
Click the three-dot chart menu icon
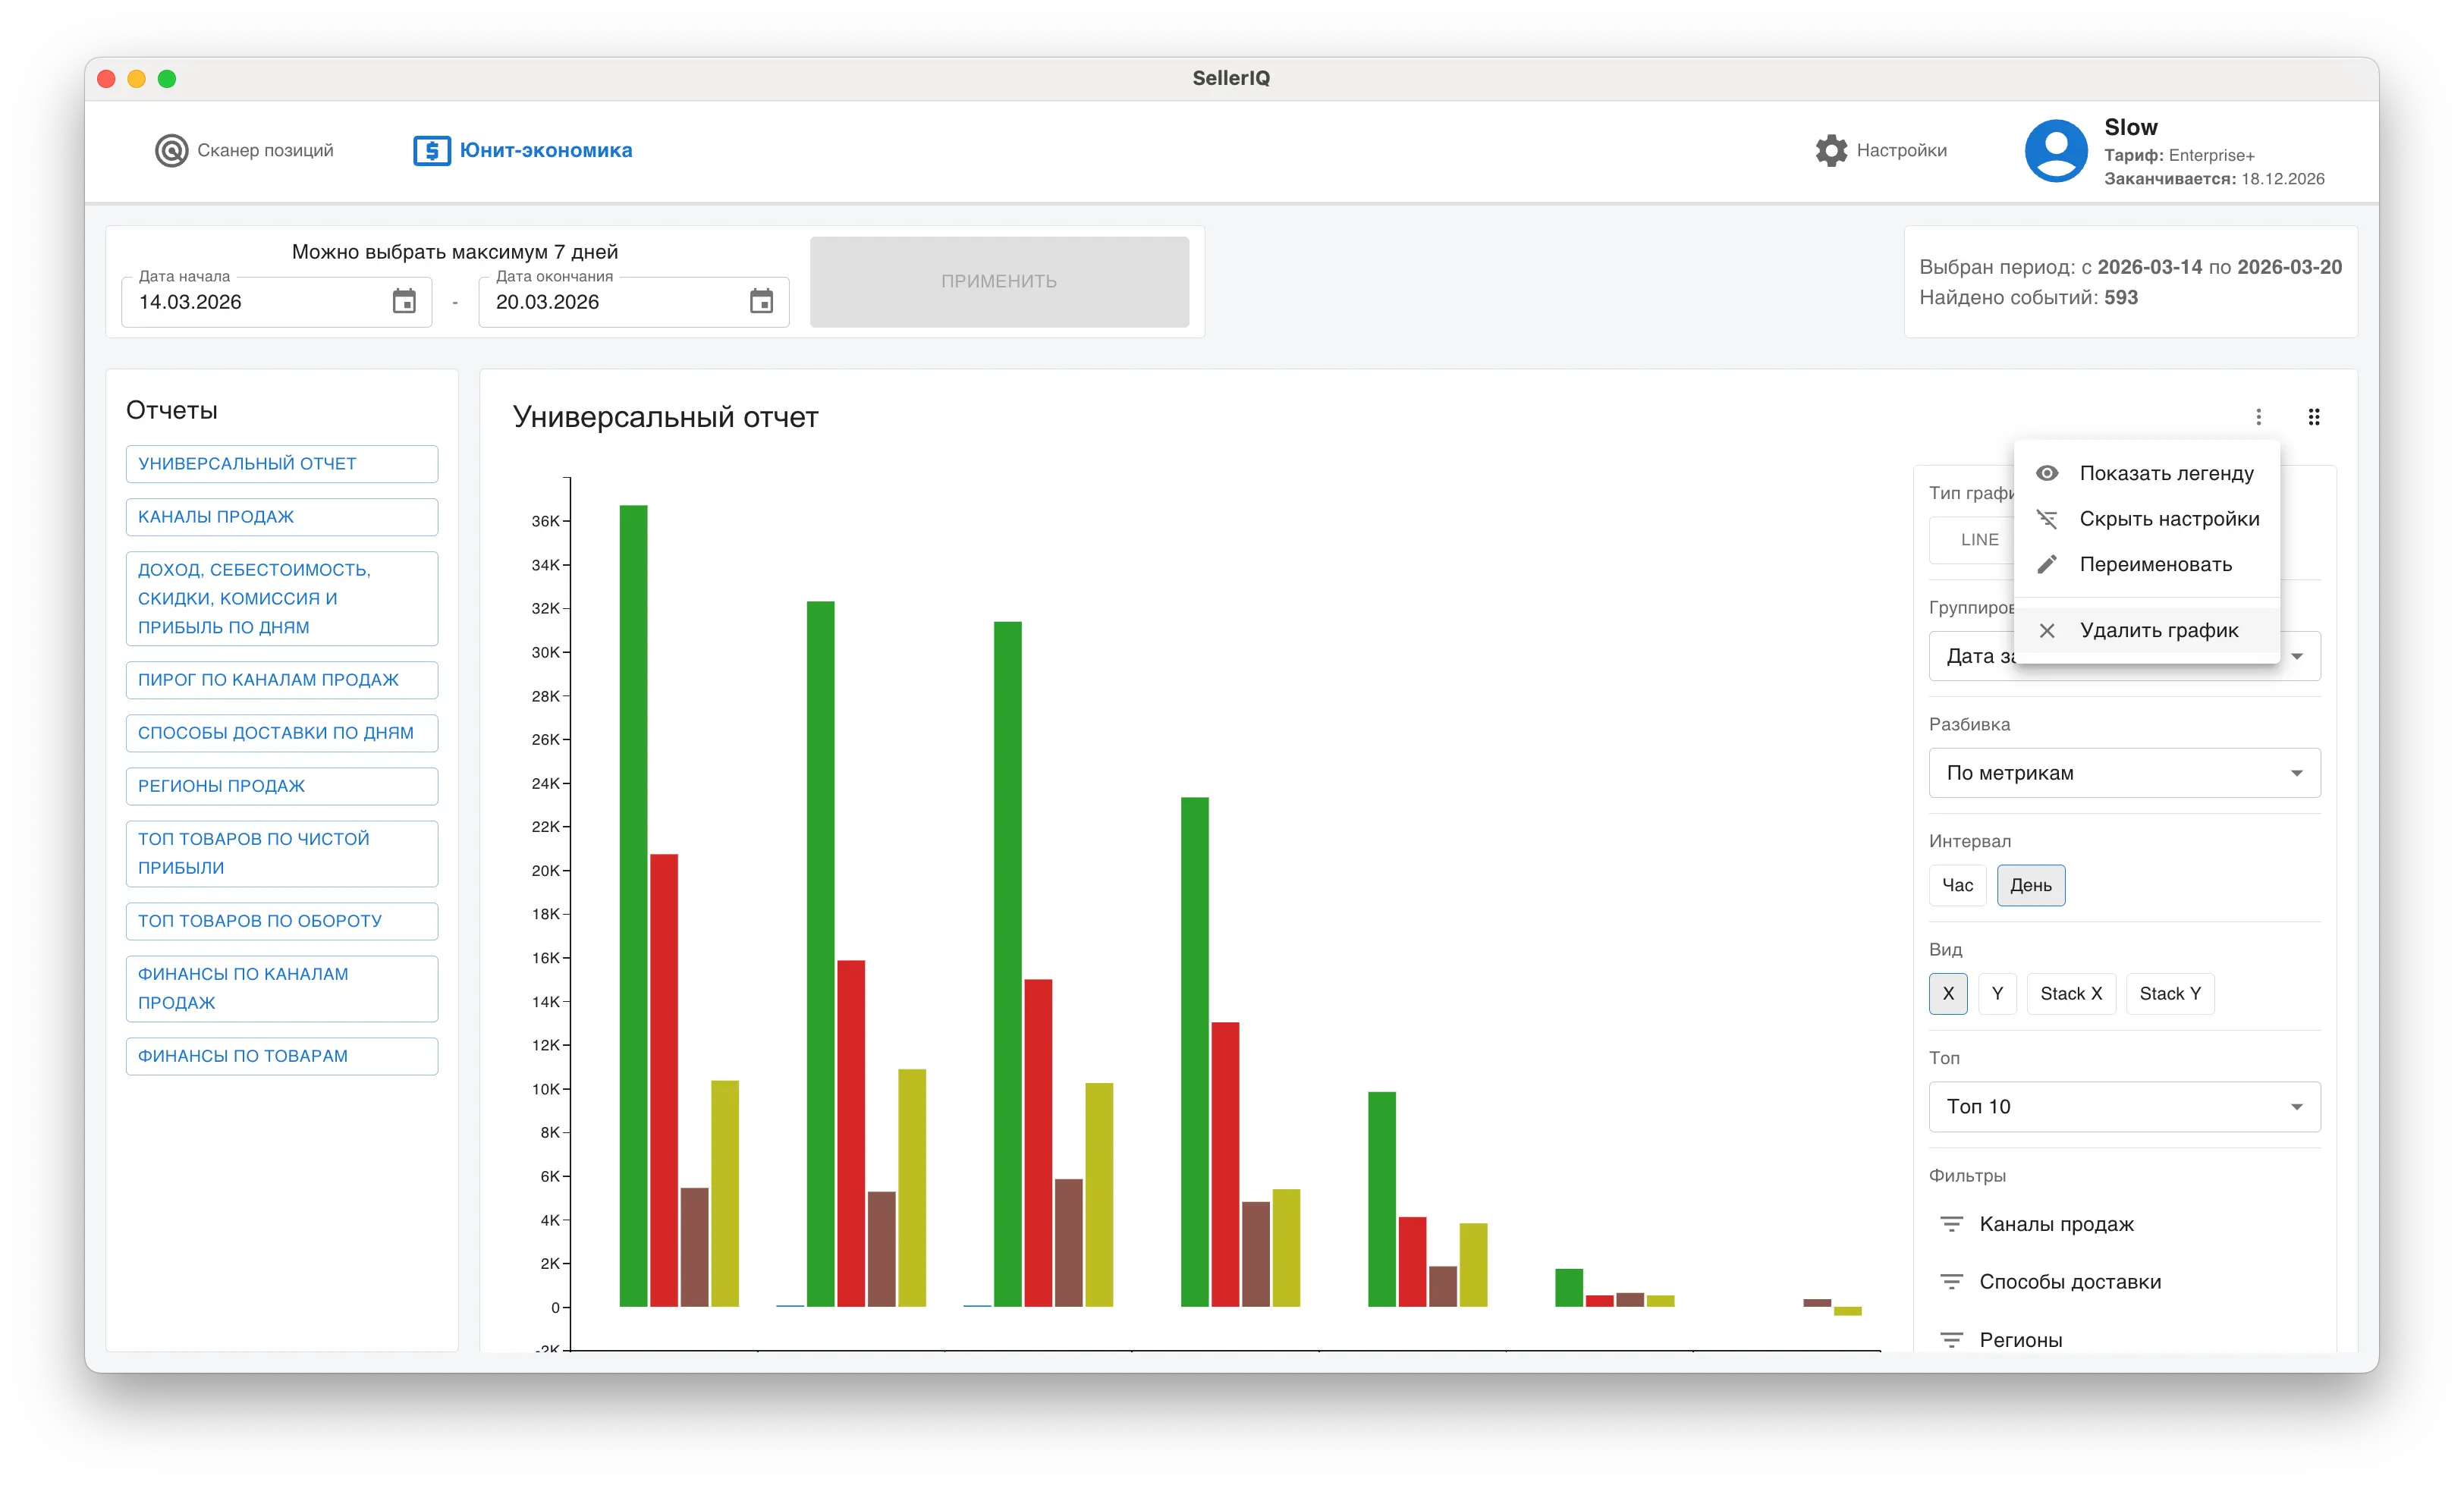(2258, 416)
